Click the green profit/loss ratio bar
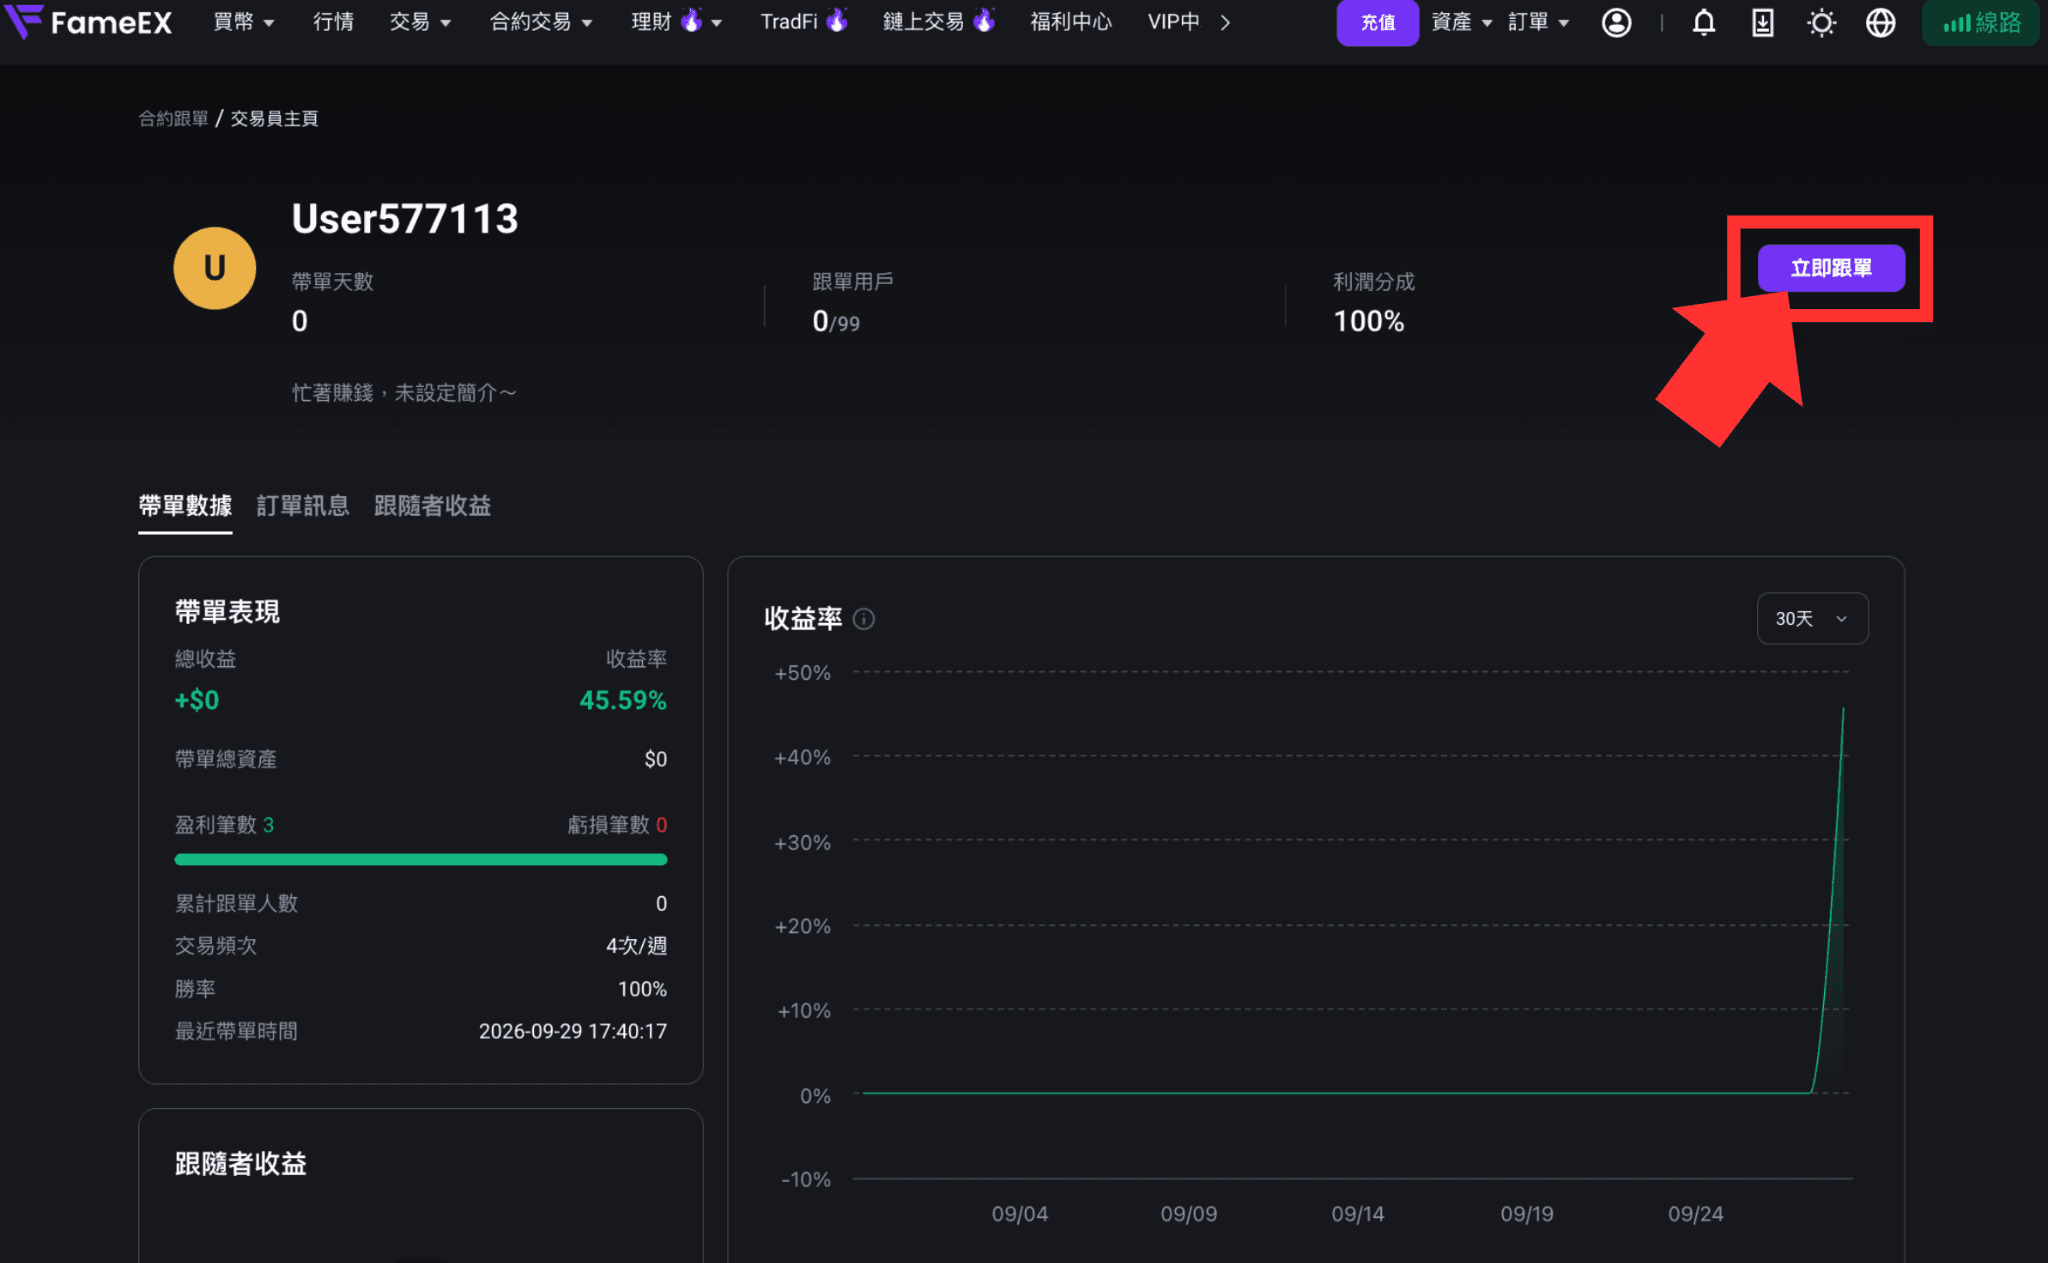Viewport: 2048px width, 1263px height. pos(420,859)
